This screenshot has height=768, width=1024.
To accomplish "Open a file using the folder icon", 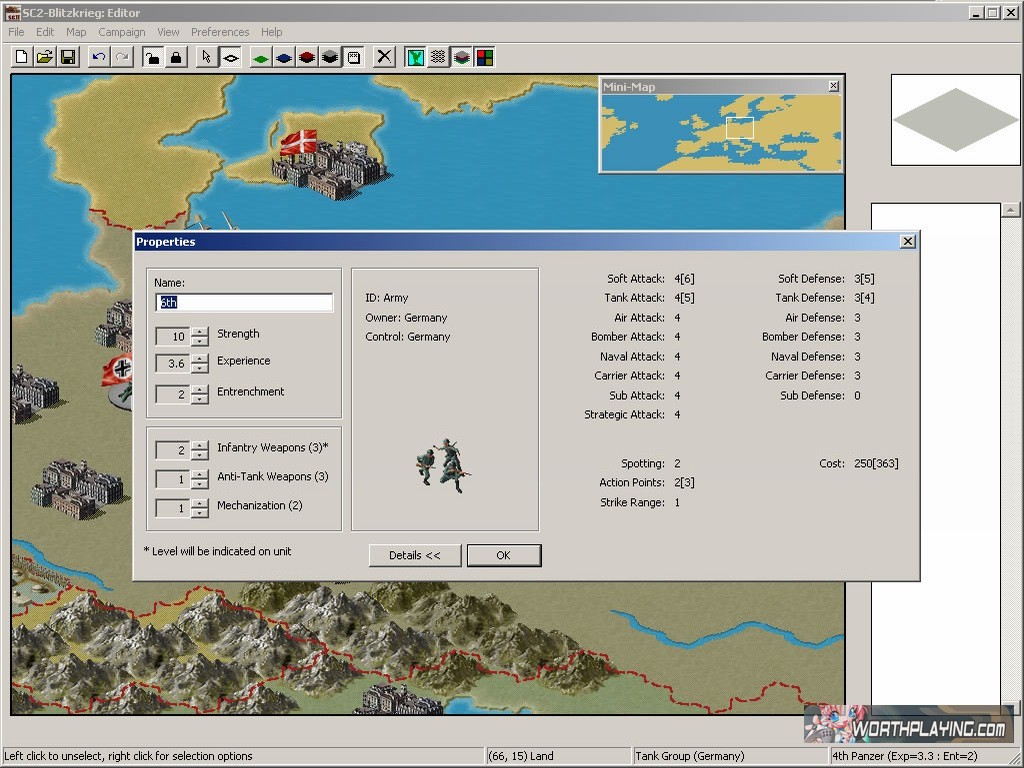I will point(45,57).
